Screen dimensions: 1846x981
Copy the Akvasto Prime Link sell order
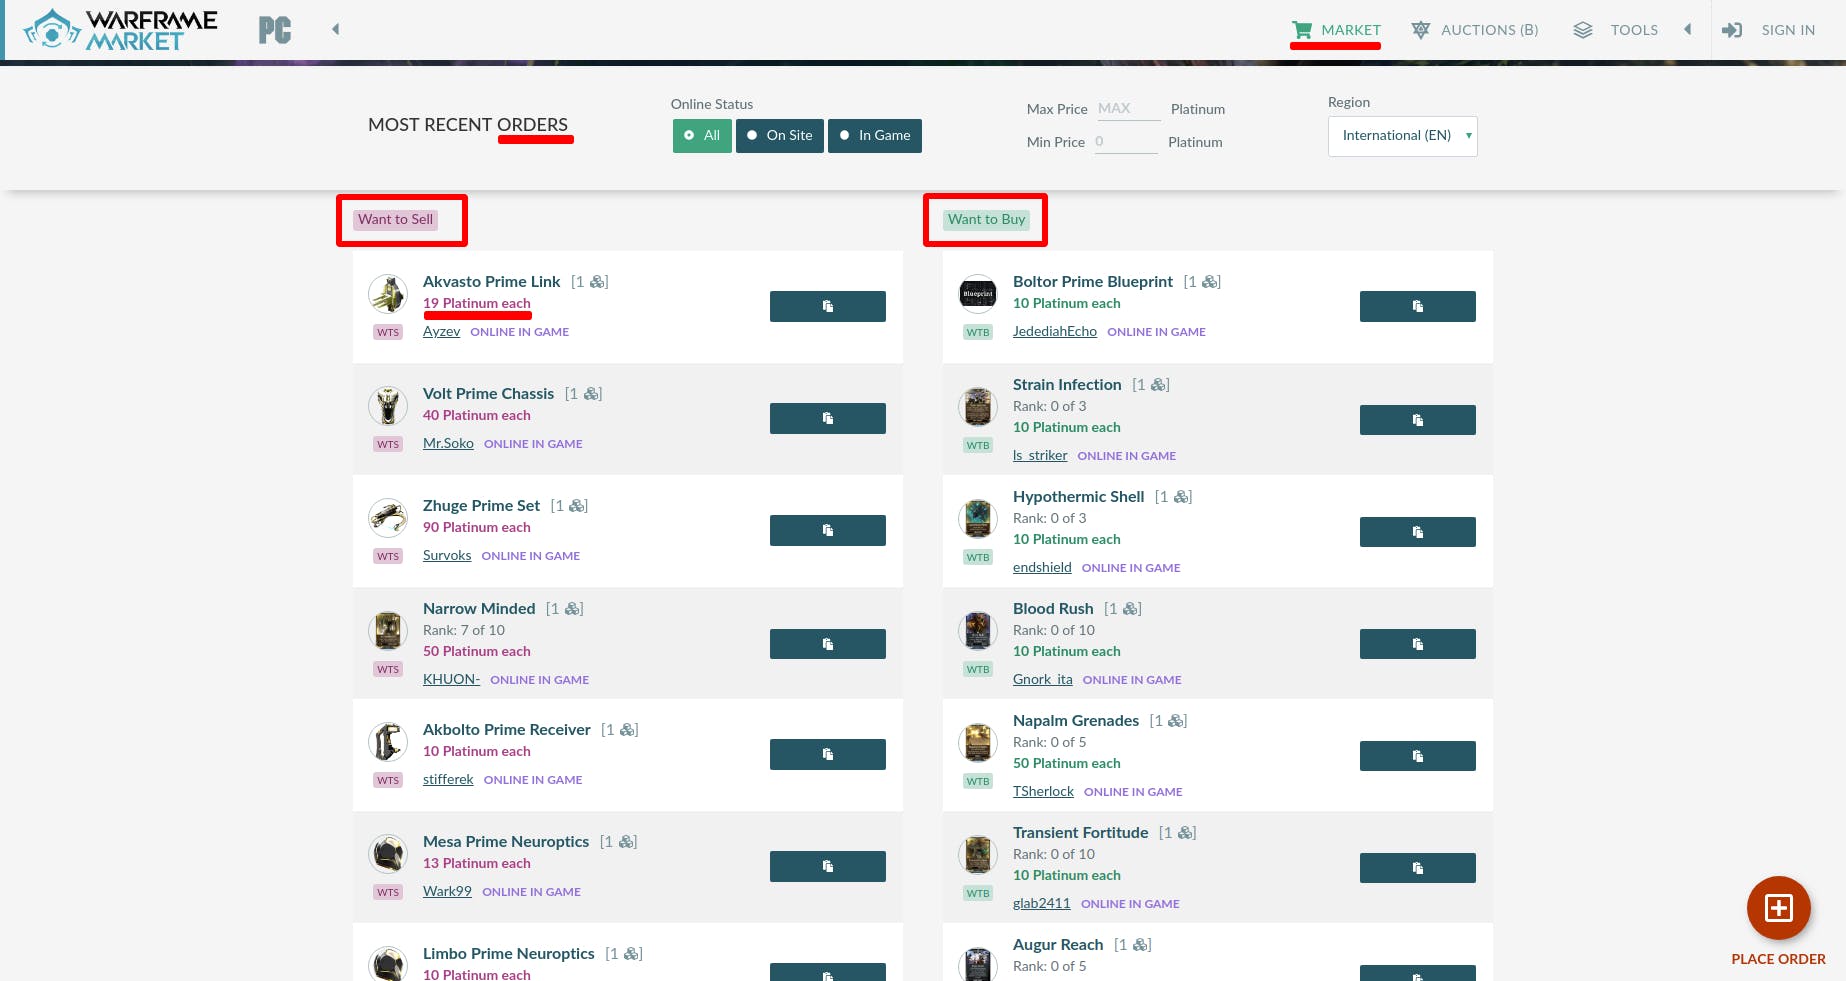tap(827, 306)
